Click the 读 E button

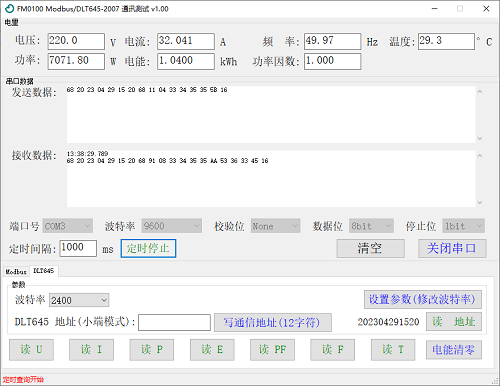(x=212, y=350)
